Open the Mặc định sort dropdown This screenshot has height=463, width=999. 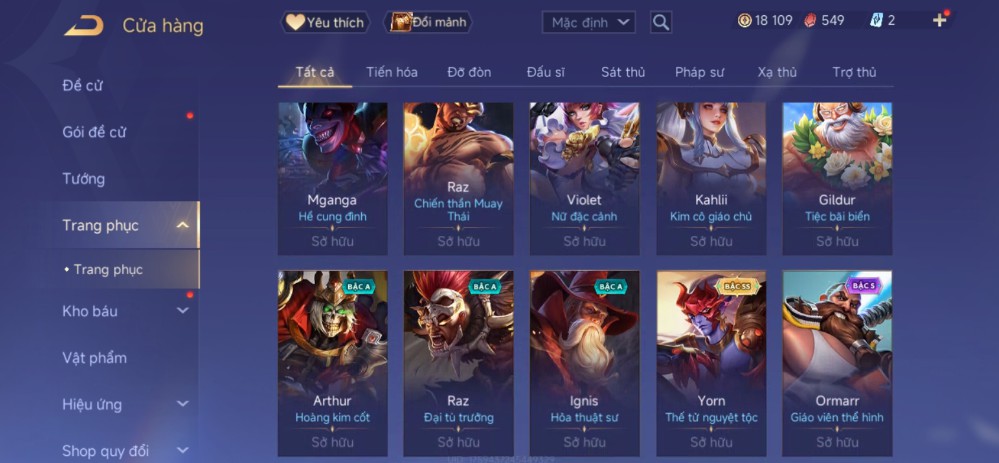point(589,23)
